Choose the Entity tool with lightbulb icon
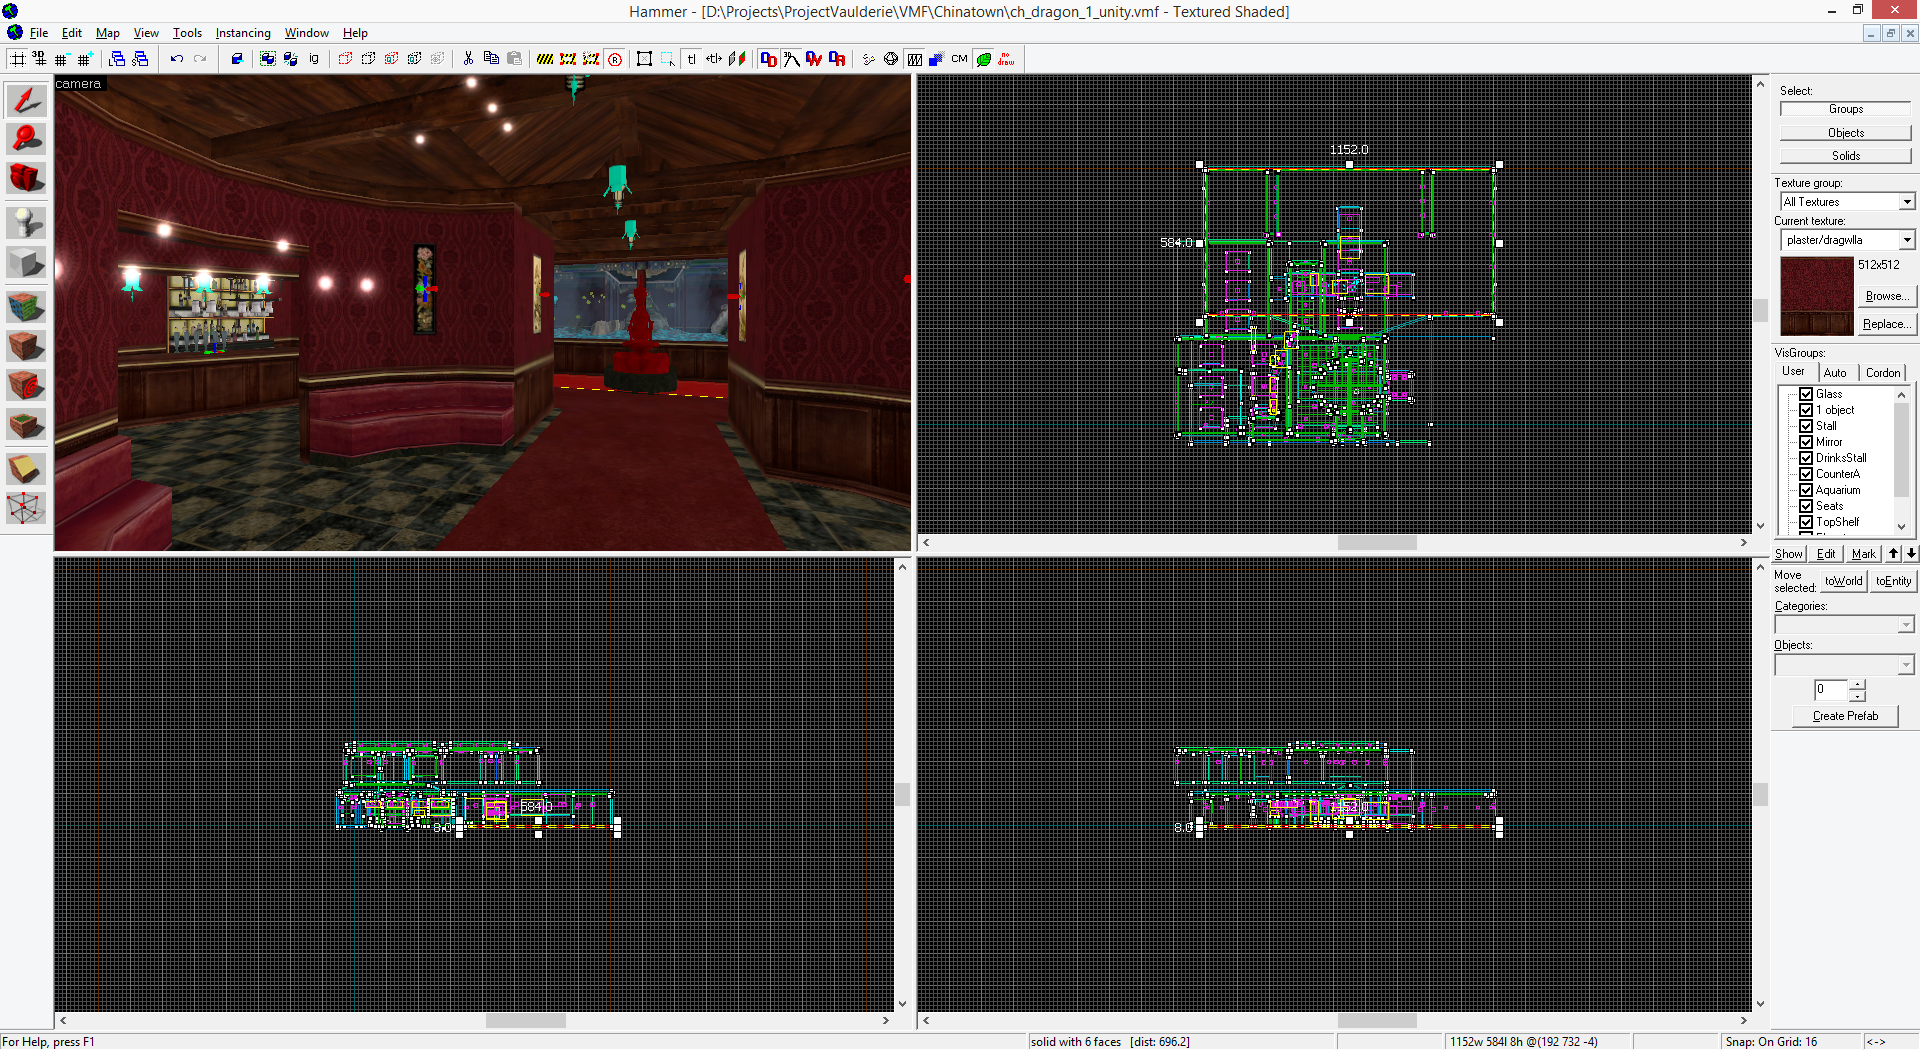This screenshot has height=1050, width=1920. tap(26, 221)
